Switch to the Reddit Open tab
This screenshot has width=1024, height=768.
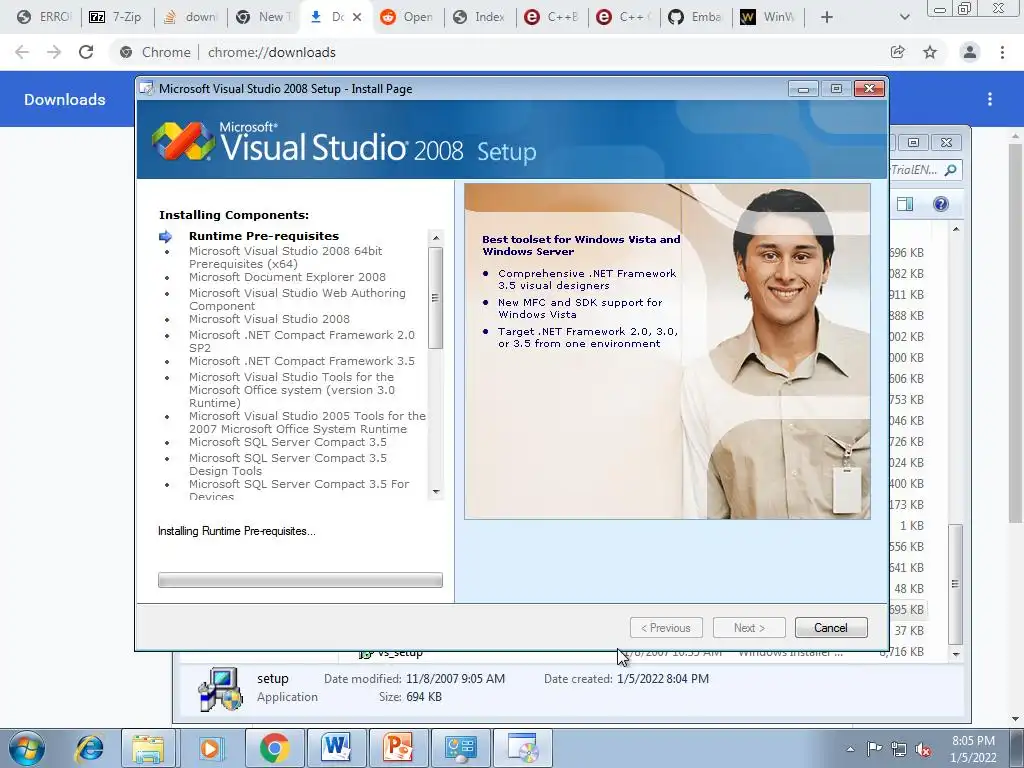408,17
